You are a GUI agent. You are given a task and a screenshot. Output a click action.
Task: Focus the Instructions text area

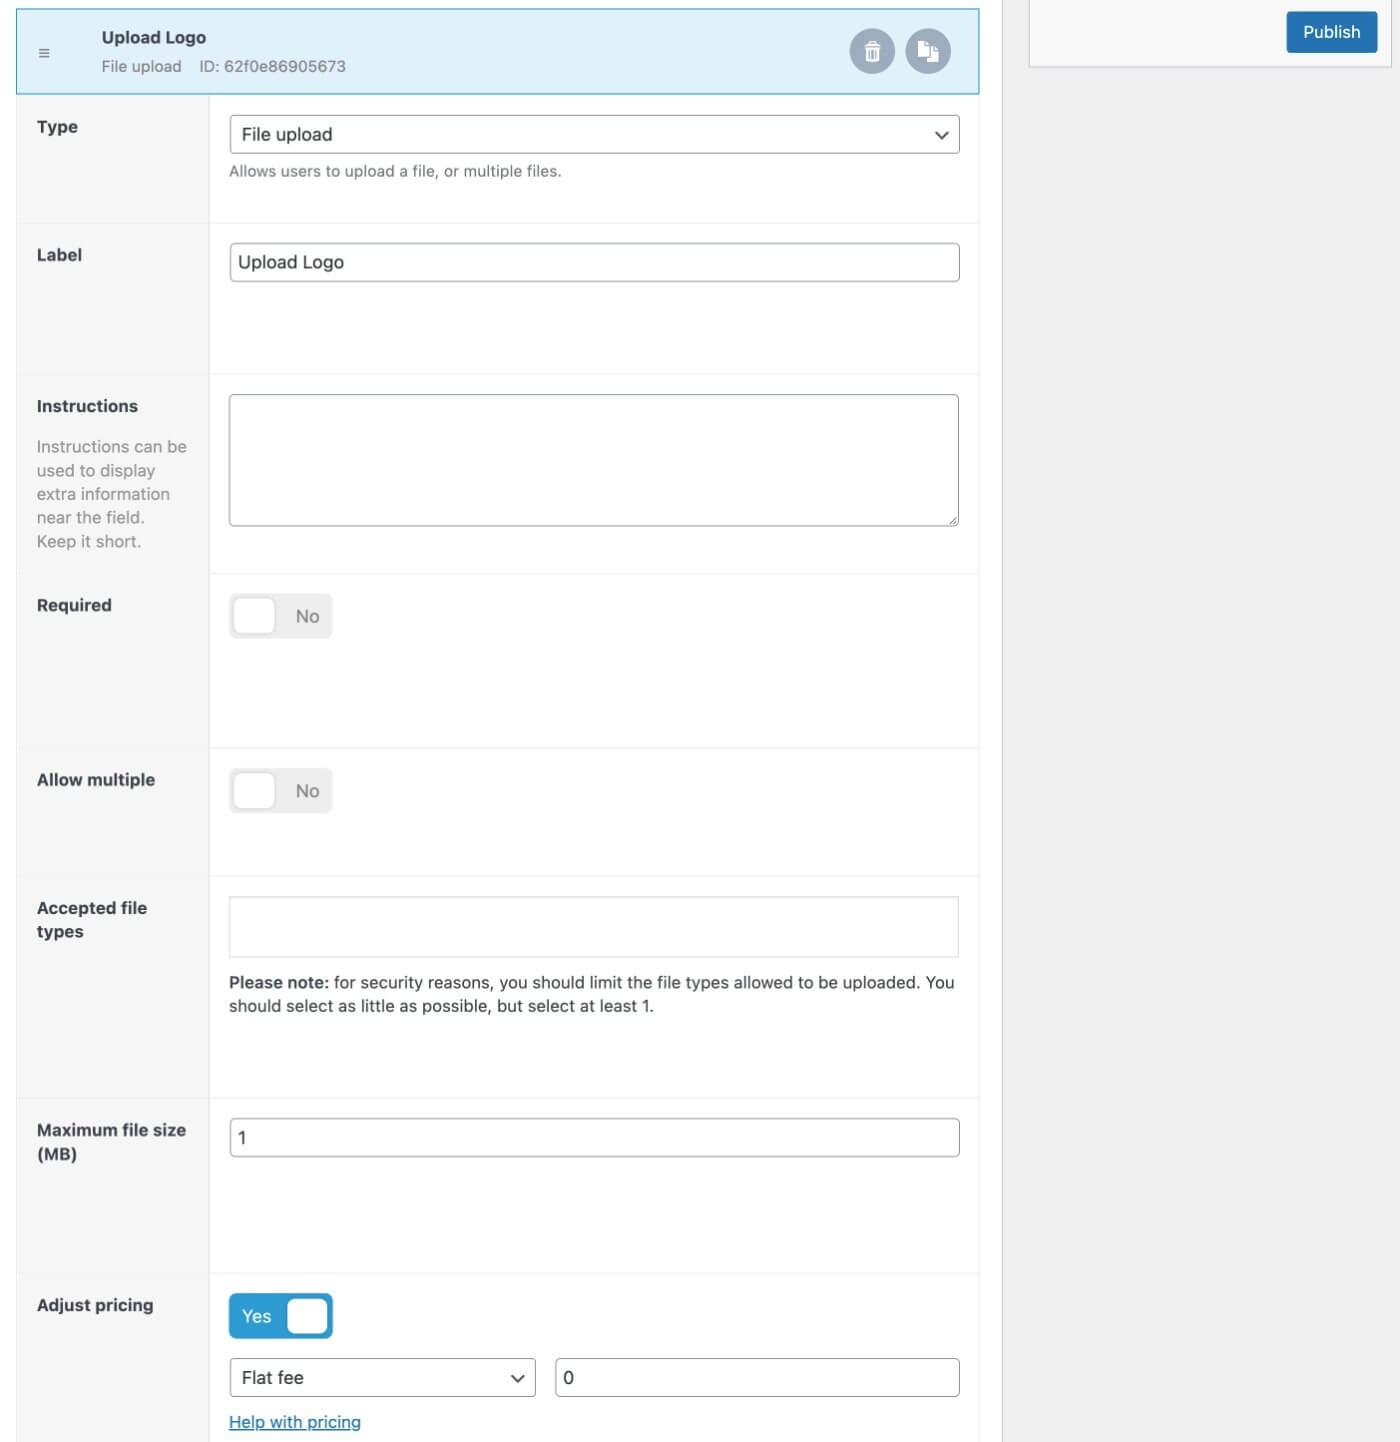(x=594, y=460)
